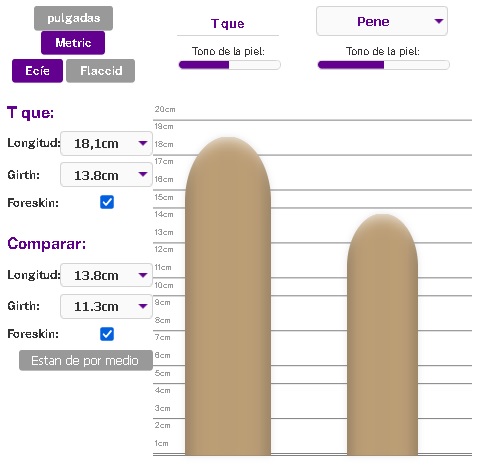Click the arrow icon in Pene dropdown
494x468 pixels.
pyautogui.click(x=439, y=21)
